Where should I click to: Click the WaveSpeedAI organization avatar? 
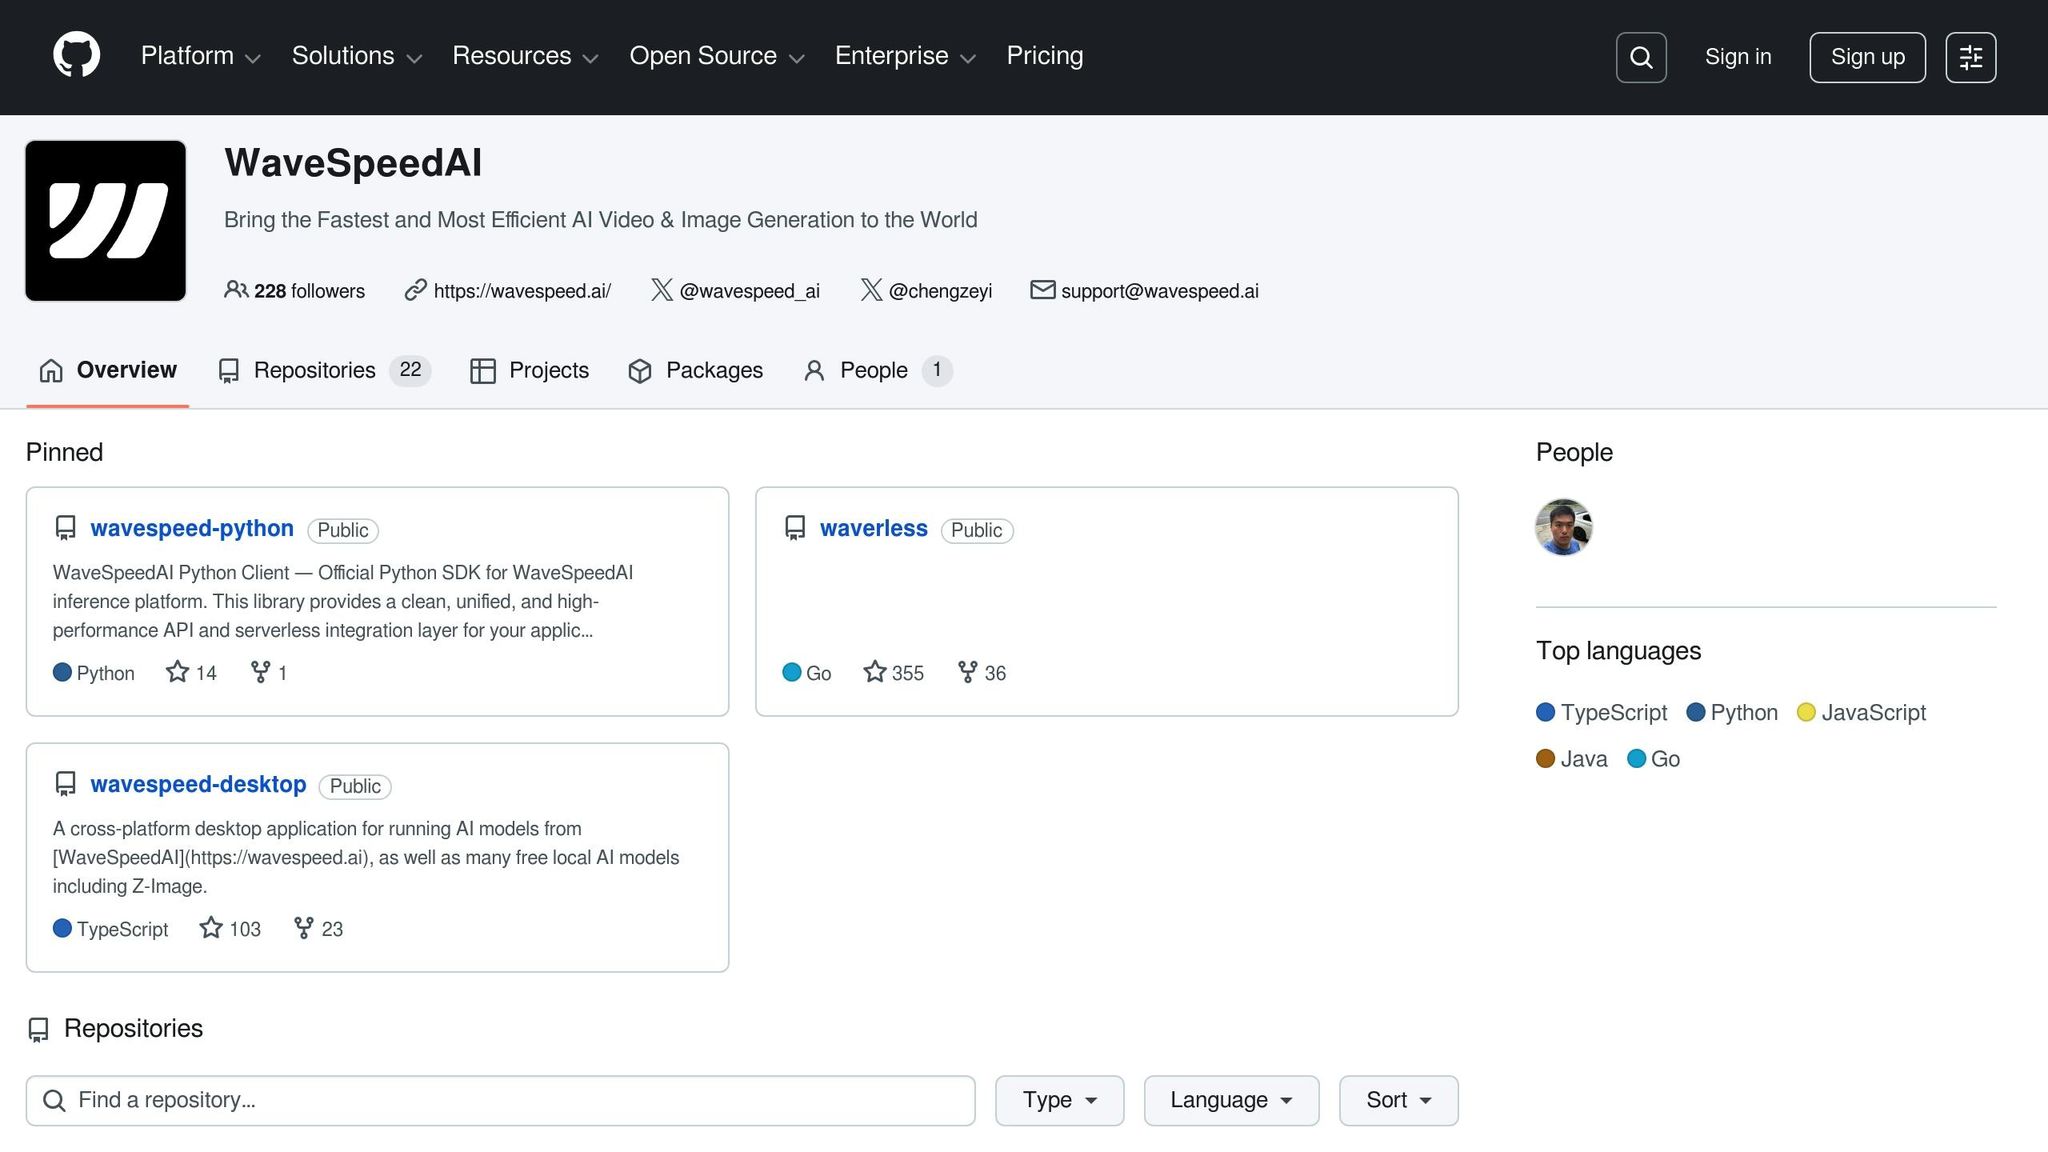pyautogui.click(x=106, y=220)
